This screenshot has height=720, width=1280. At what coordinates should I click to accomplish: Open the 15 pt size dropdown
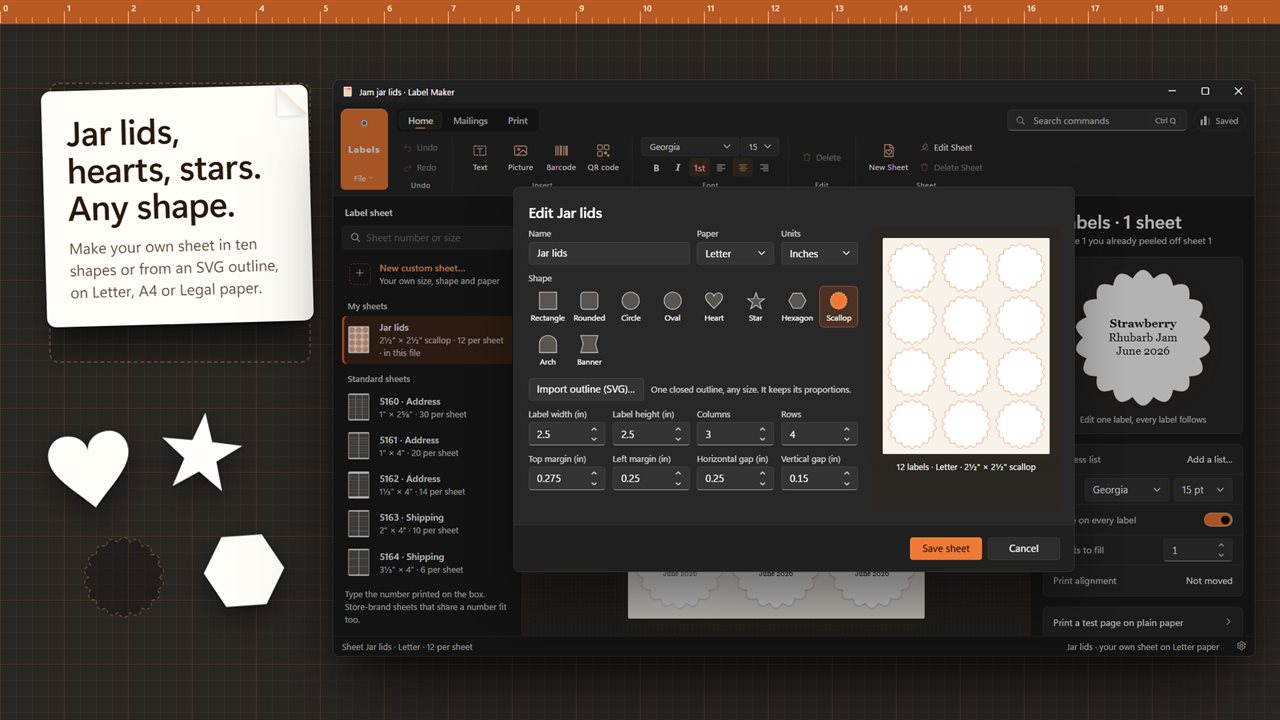pyautogui.click(x=1202, y=490)
